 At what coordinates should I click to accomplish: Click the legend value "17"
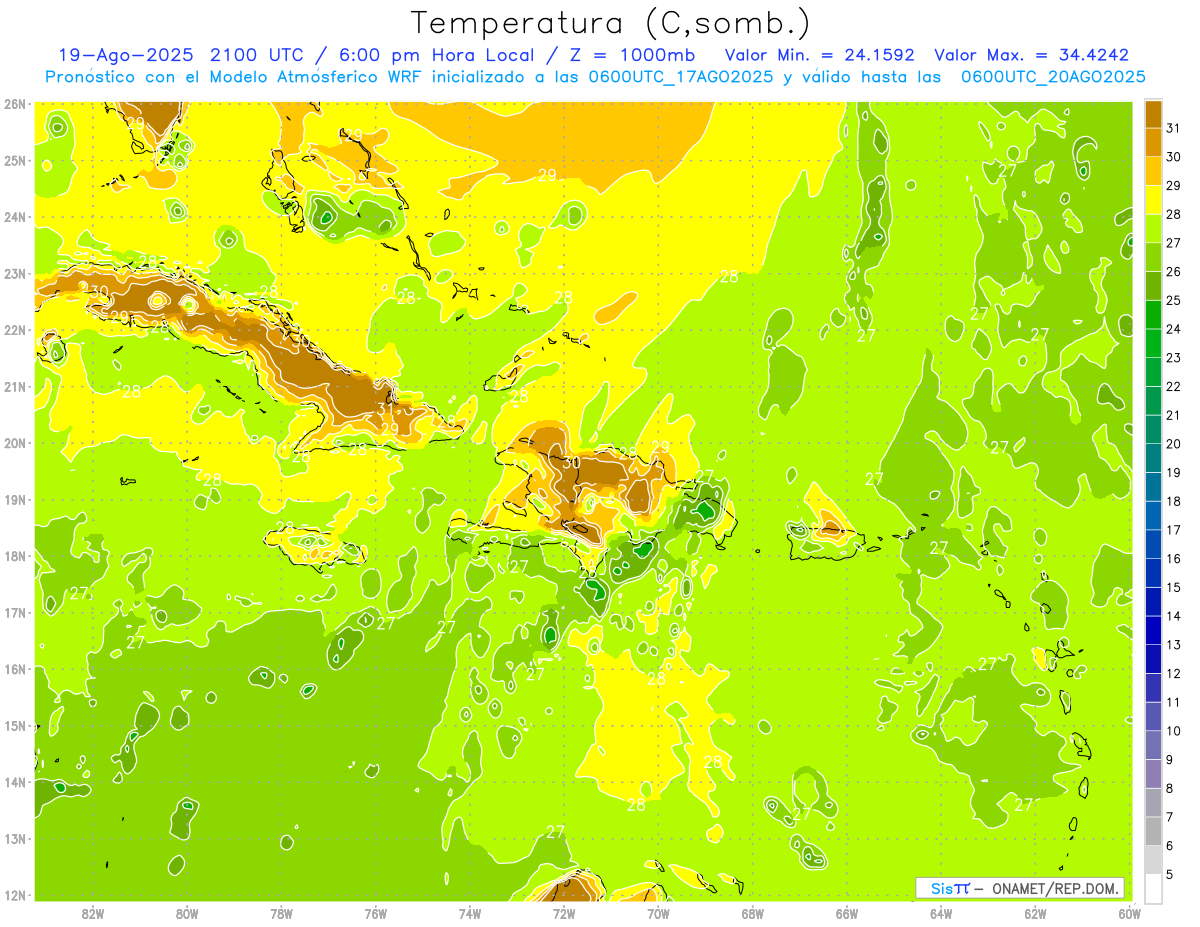coord(1174,530)
